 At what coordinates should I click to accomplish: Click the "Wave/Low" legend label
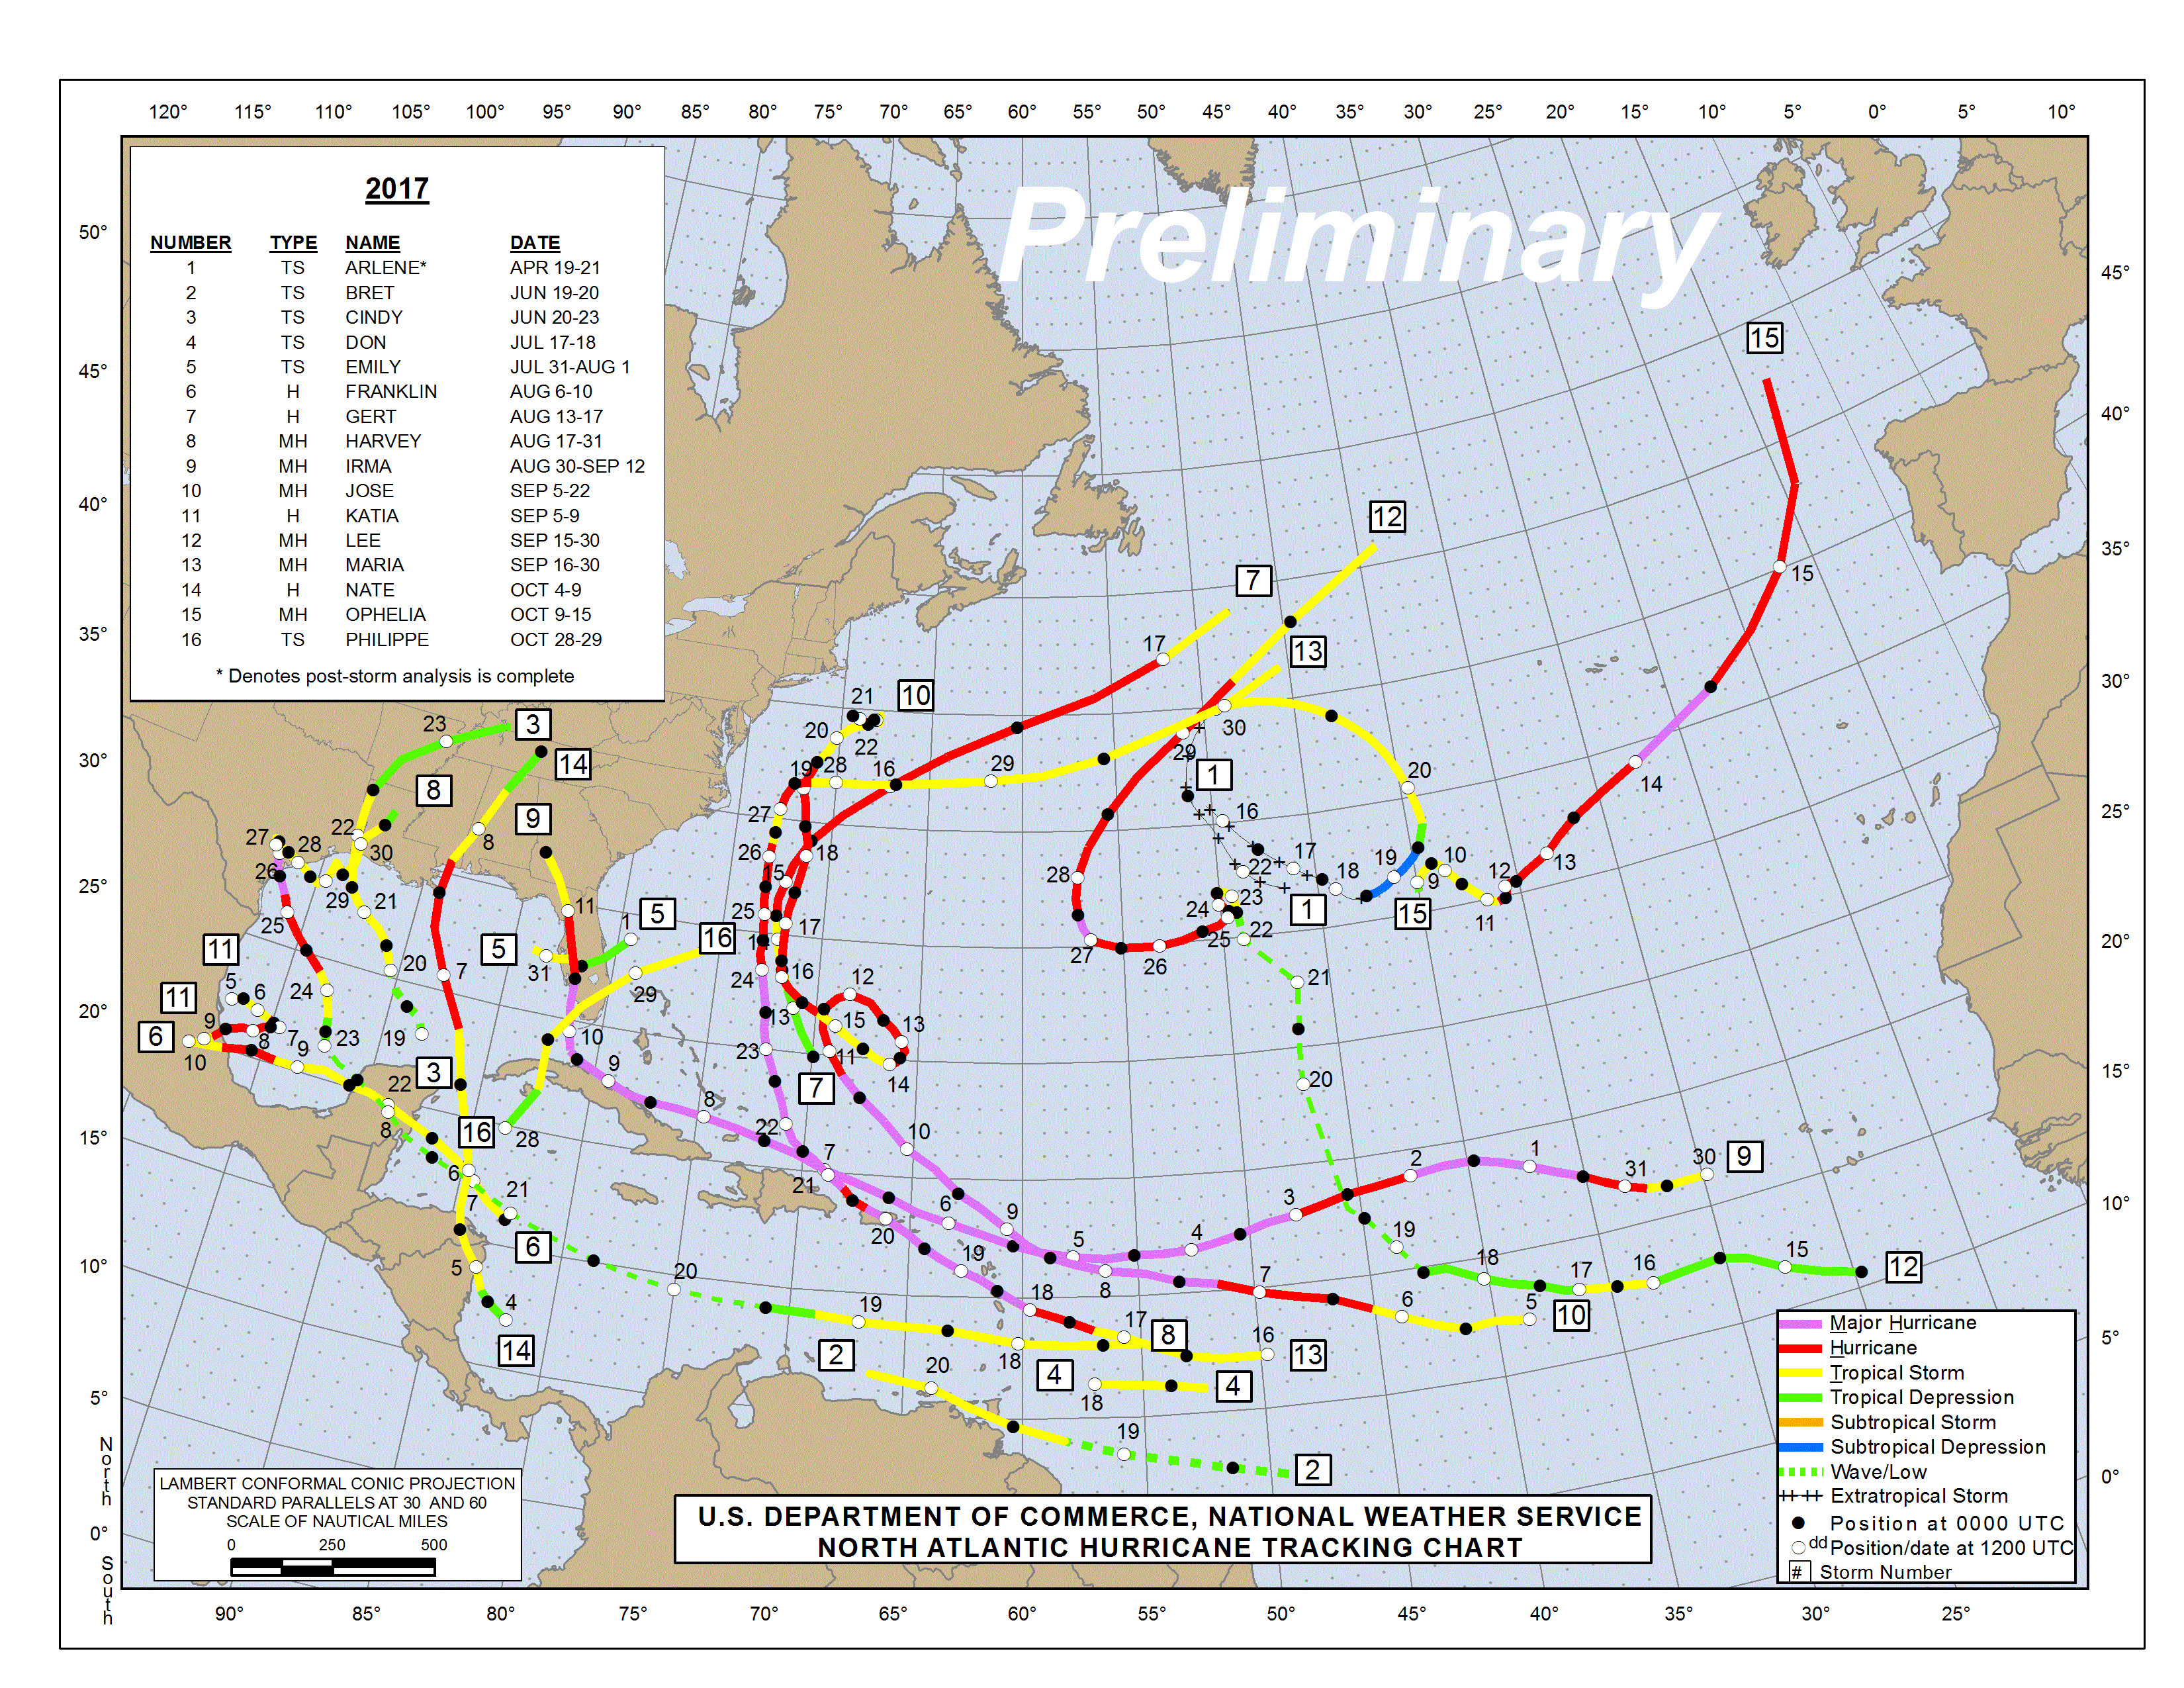coord(1878,1472)
